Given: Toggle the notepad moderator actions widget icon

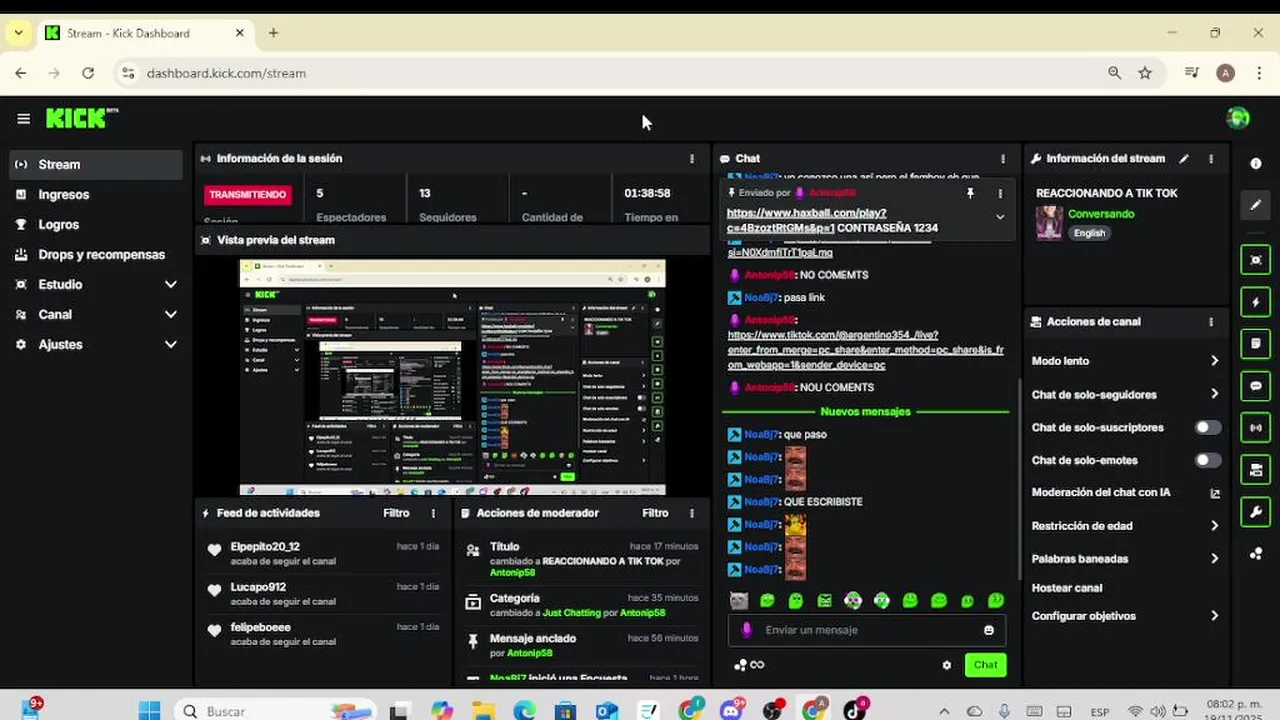Looking at the screenshot, I should [x=1256, y=344].
